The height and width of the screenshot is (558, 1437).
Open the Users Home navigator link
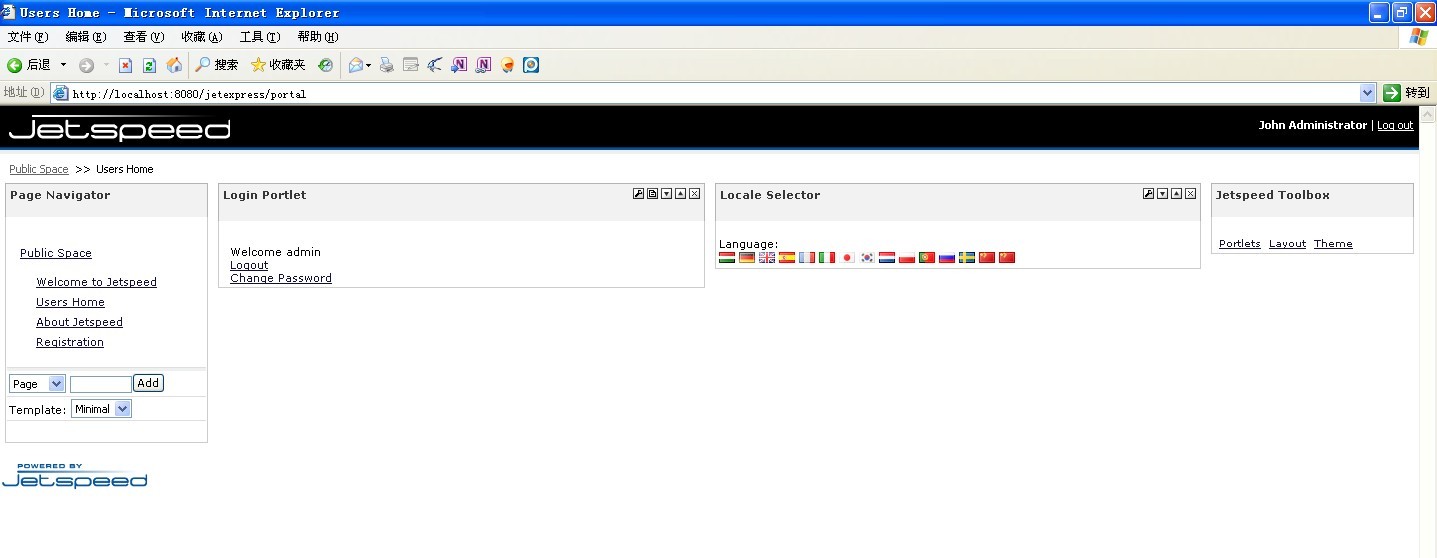[71, 302]
